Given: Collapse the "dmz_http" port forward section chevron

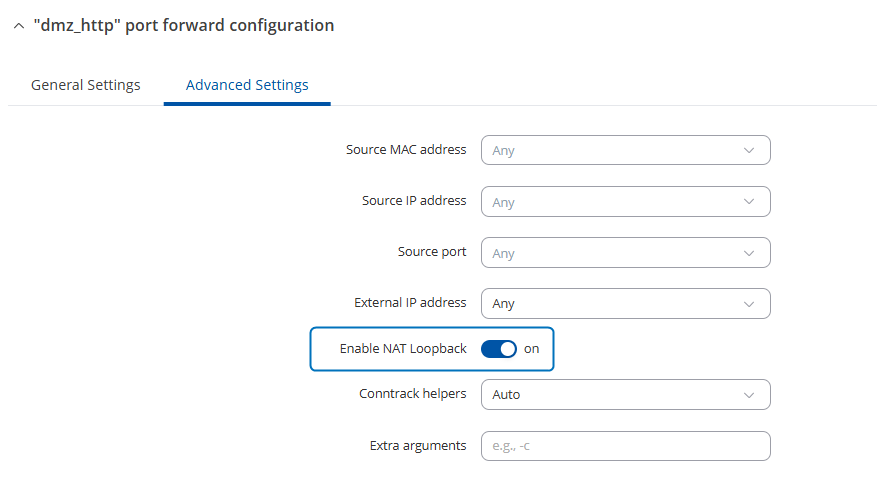Looking at the screenshot, I should click(18, 26).
